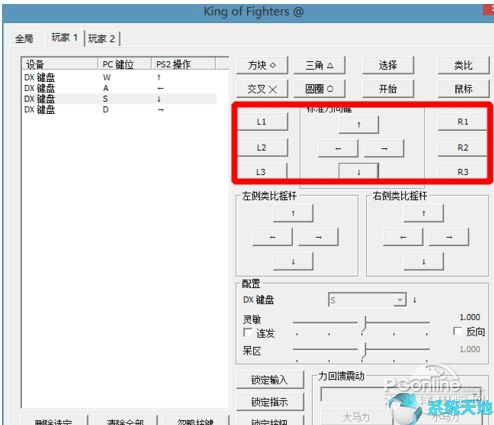494x425 pixels.
Task: Select the DX 键盘 row bound to S
Action: click(x=120, y=99)
